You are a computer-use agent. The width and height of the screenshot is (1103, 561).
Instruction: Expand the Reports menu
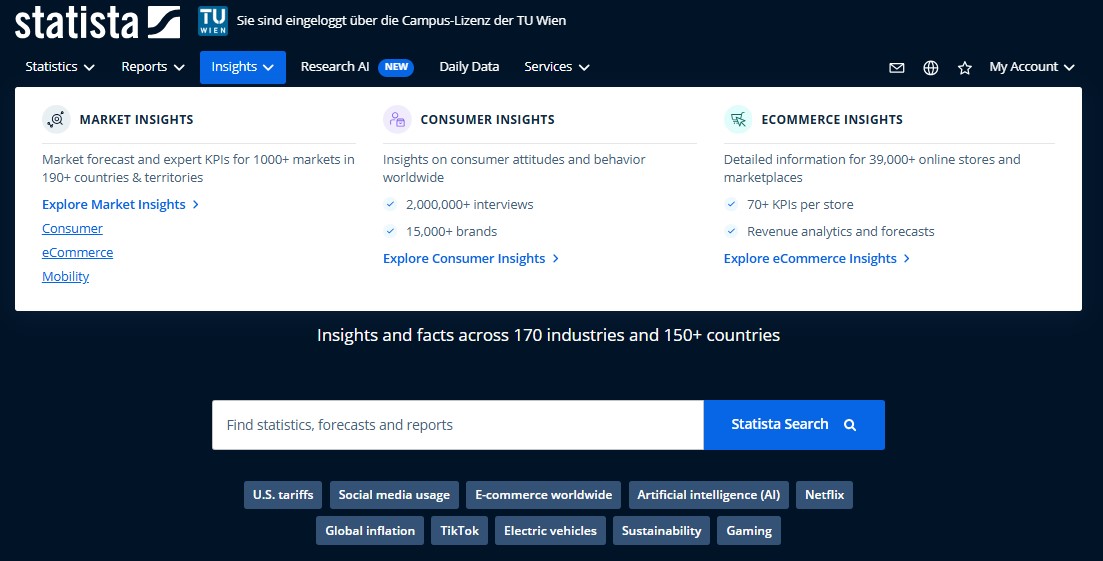(153, 67)
